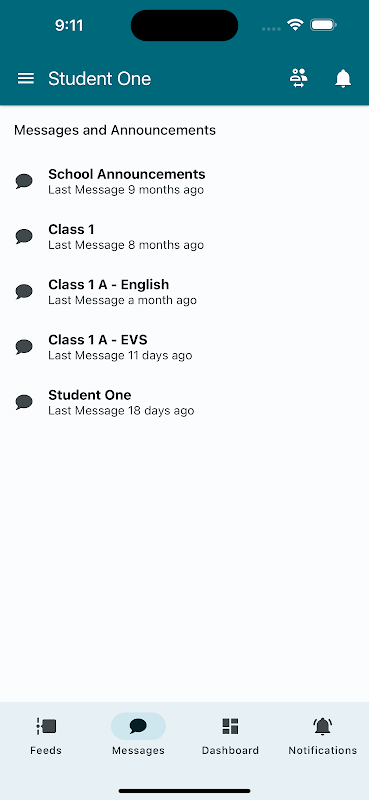Tap the switch student icon
This screenshot has height=800, width=369.
coord(299,78)
